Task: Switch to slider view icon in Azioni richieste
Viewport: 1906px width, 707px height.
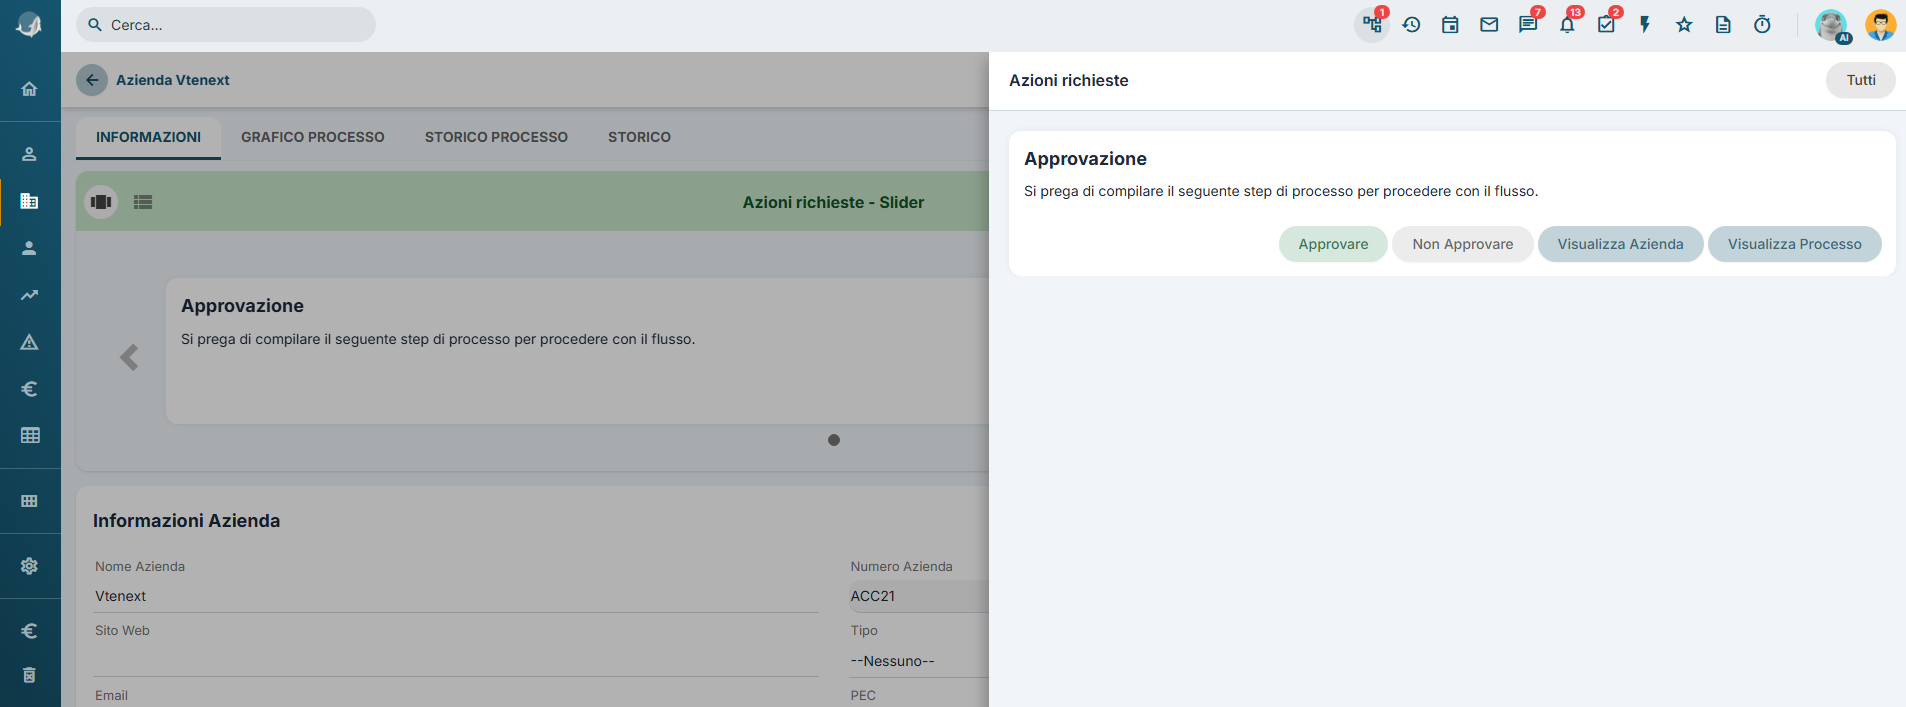Action: click(x=101, y=202)
